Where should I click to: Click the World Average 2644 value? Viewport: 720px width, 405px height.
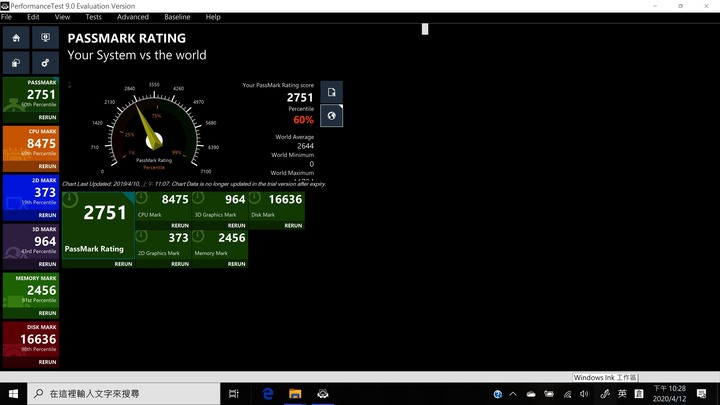[305, 146]
